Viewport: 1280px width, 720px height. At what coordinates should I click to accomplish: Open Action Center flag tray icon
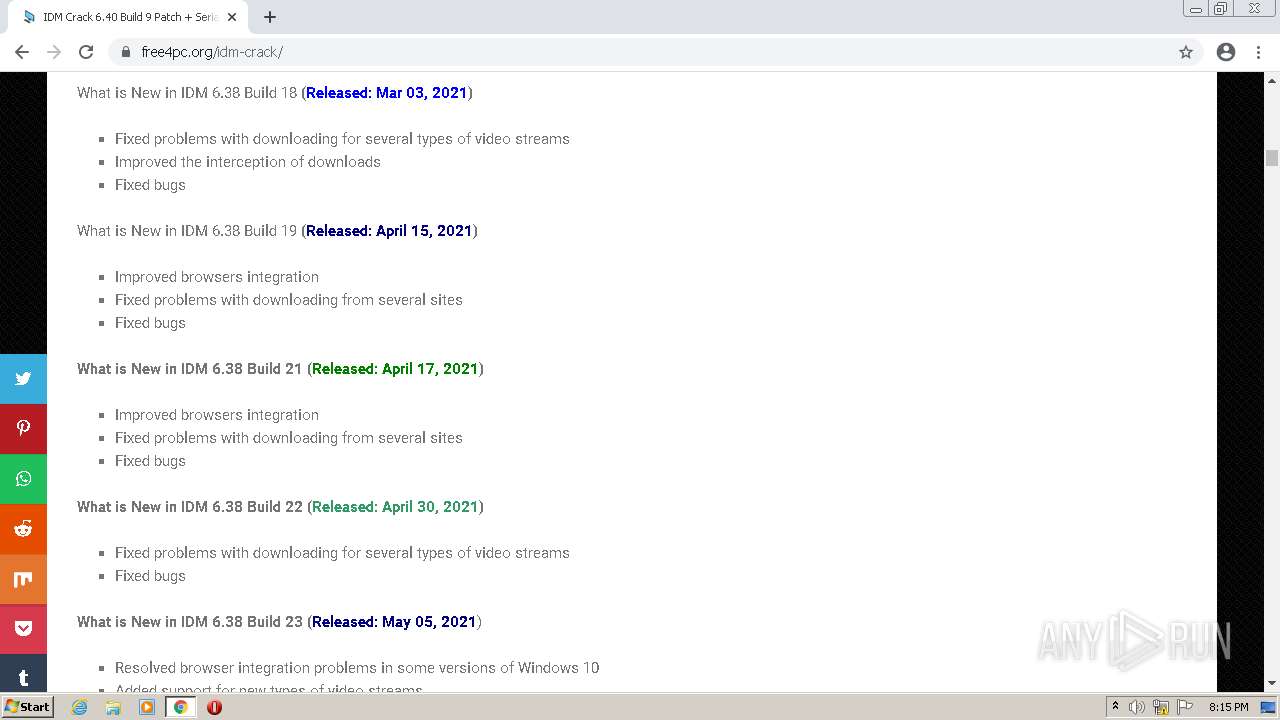[x=1185, y=707]
